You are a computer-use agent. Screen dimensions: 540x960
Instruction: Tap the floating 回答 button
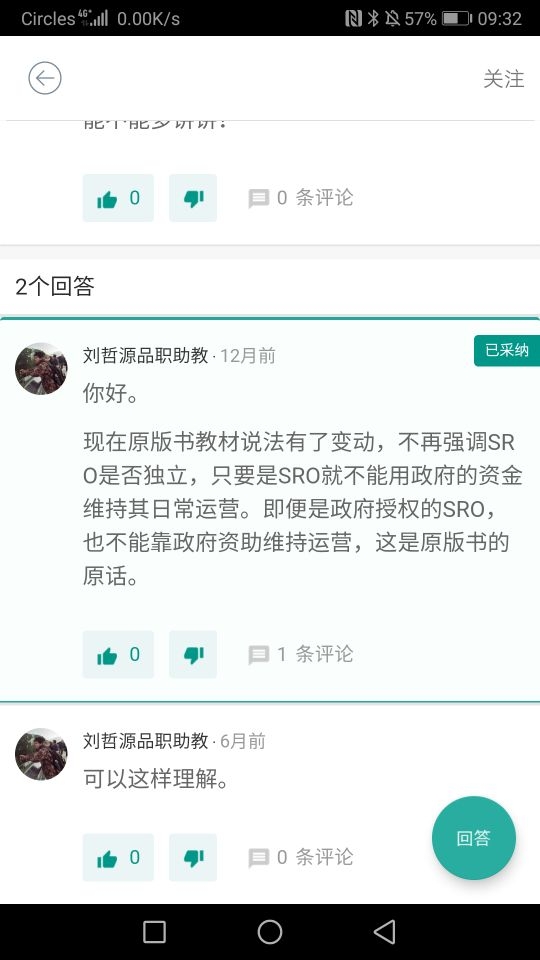tap(473, 838)
